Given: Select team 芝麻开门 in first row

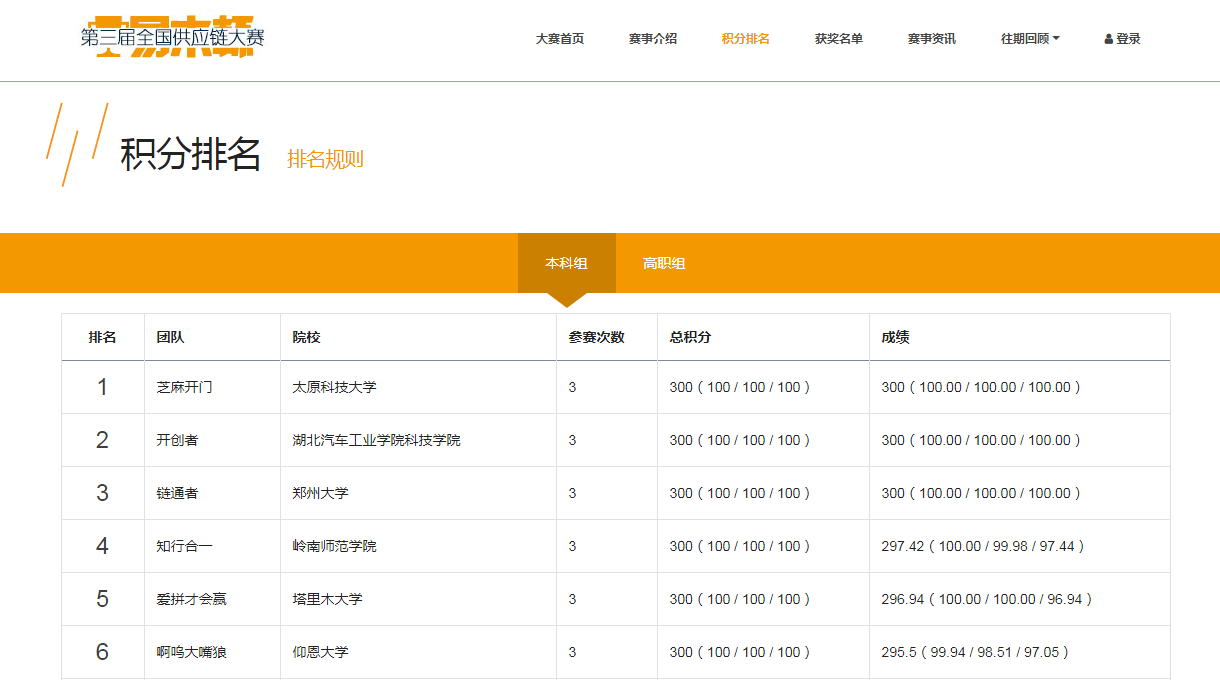Looking at the screenshot, I should (184, 388).
